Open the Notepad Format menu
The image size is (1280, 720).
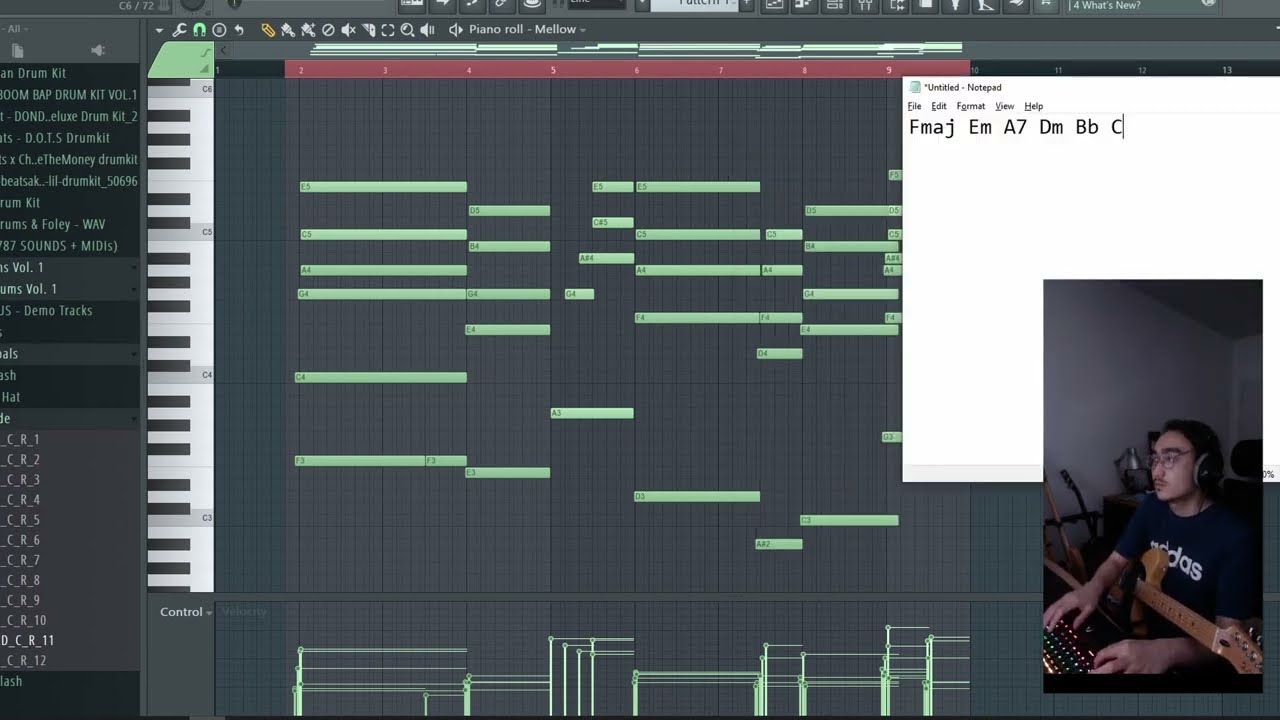tap(970, 106)
